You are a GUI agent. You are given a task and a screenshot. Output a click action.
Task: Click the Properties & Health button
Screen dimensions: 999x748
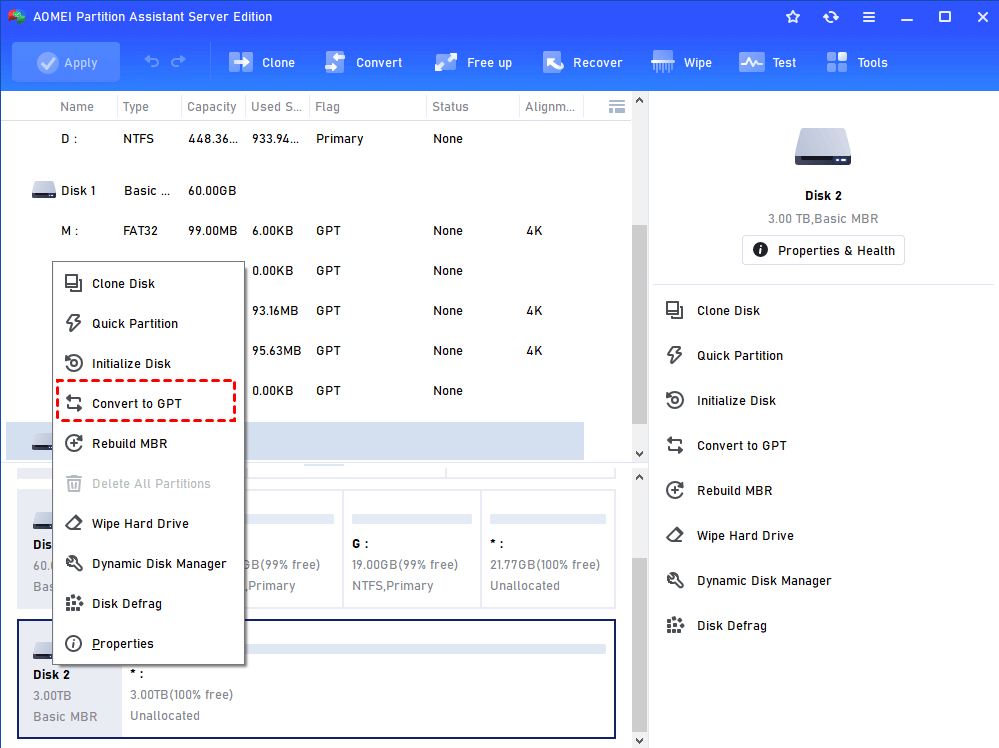[x=823, y=250]
